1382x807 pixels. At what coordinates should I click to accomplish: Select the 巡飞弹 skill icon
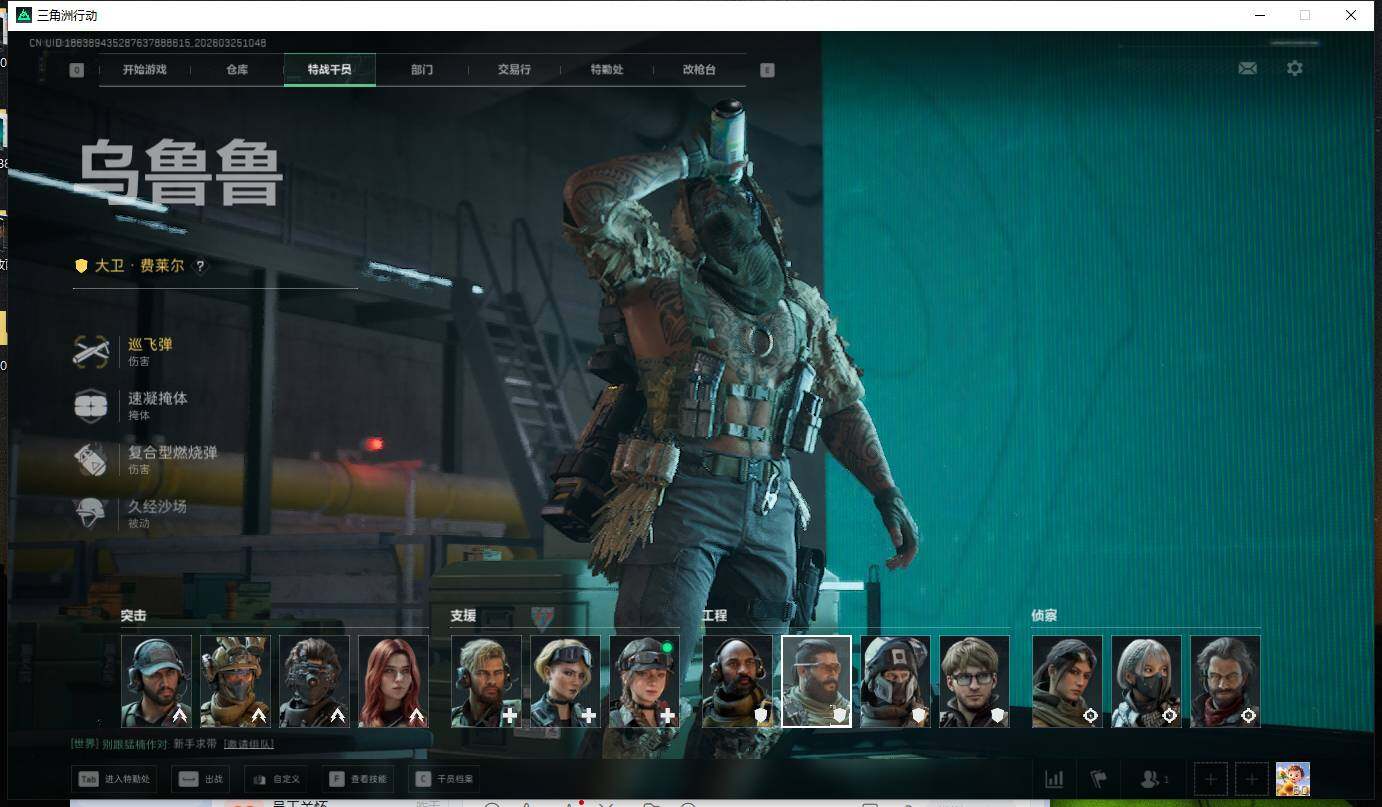pos(91,351)
